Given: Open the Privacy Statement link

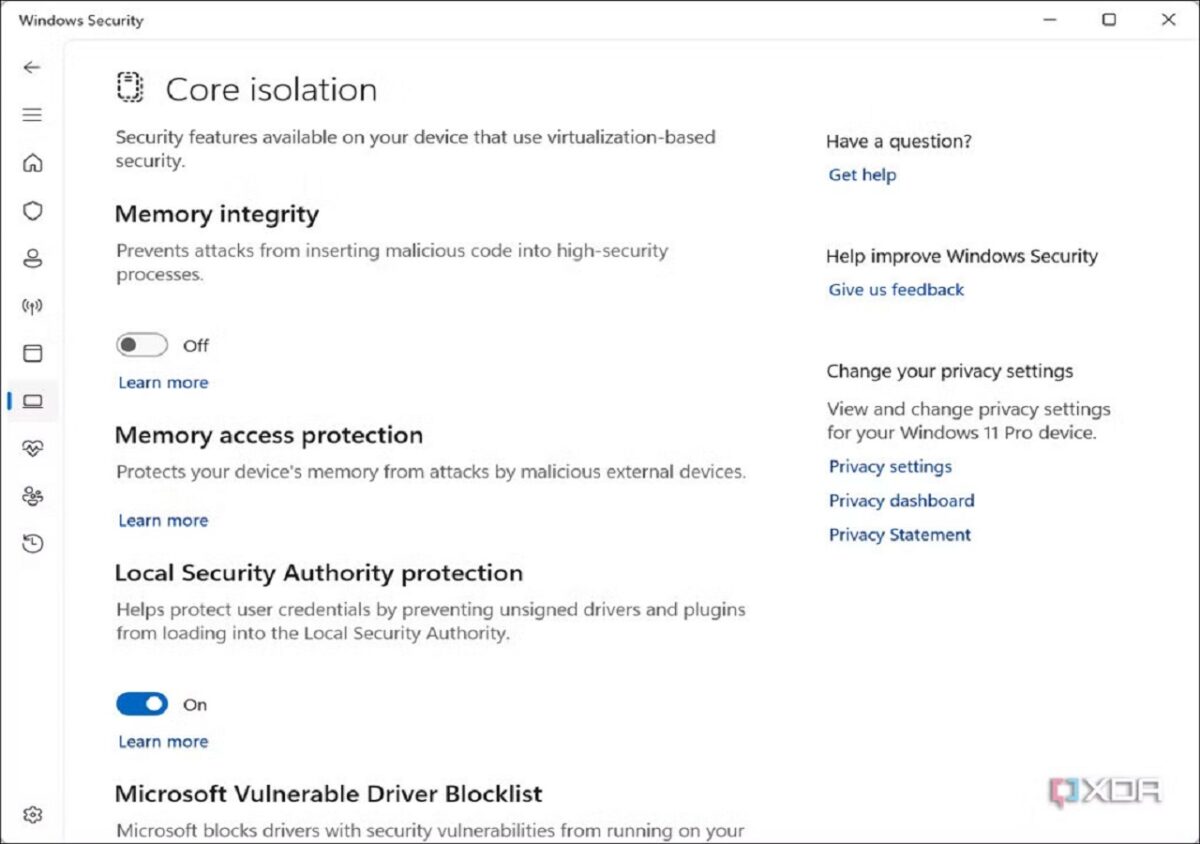Looking at the screenshot, I should [900, 535].
